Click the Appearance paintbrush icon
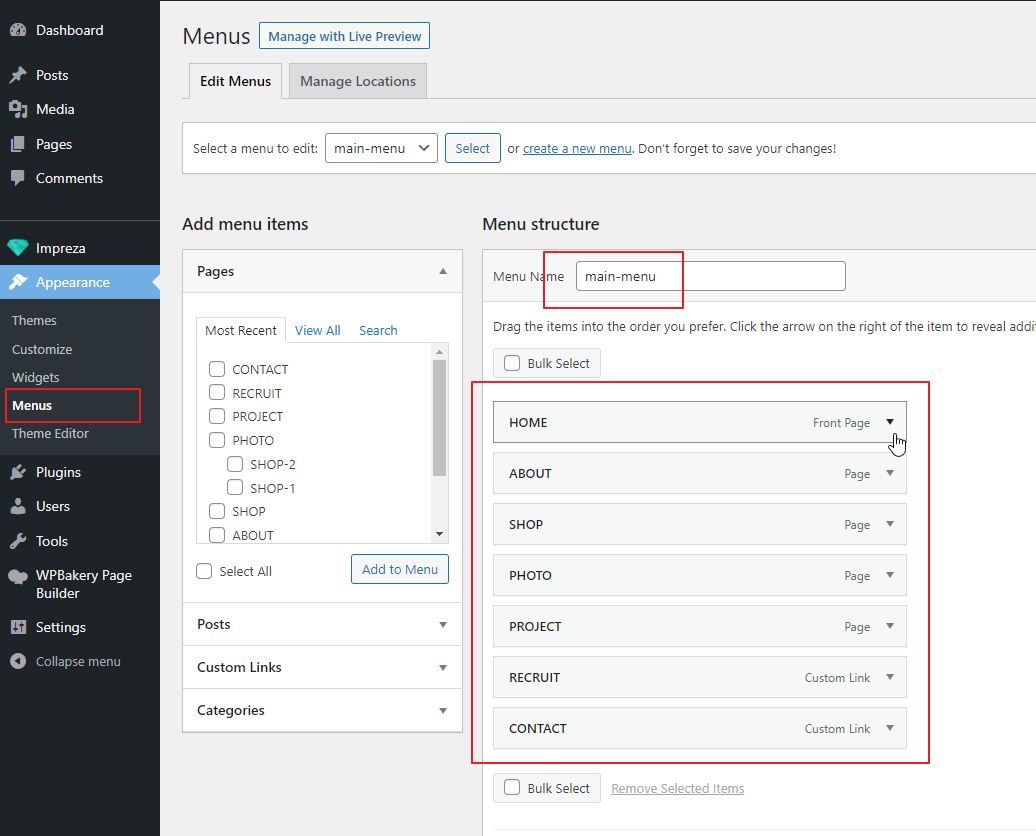Screen dimensions: 1036x836 coord(18,282)
